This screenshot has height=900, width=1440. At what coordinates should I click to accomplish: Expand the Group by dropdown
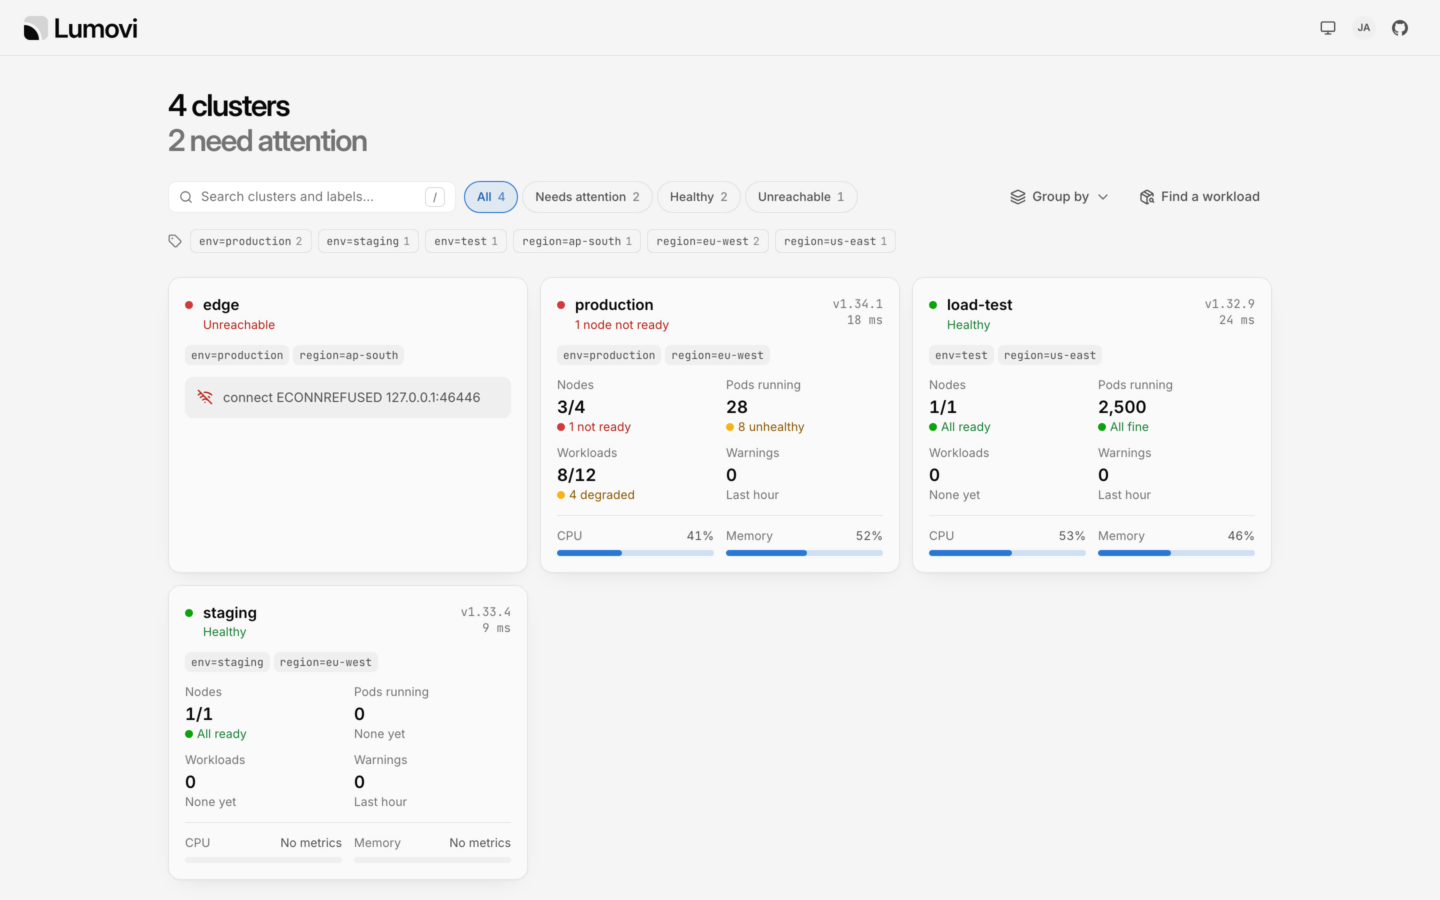click(1060, 197)
